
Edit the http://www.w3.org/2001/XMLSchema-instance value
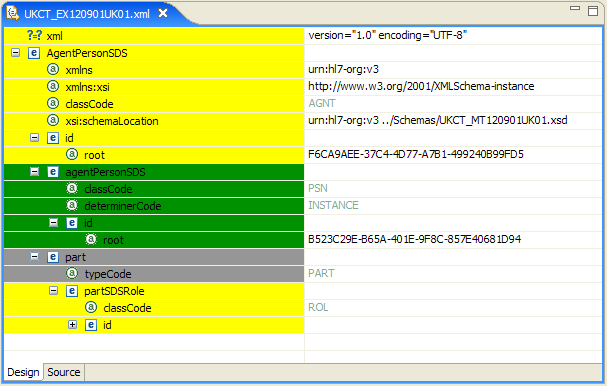point(421,86)
